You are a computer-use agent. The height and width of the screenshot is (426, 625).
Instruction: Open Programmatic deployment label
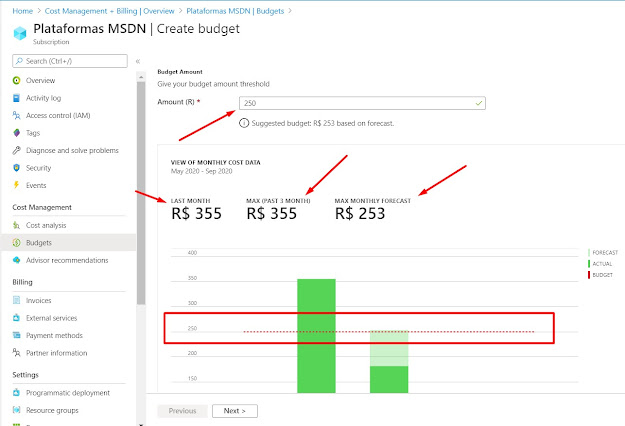(68, 393)
